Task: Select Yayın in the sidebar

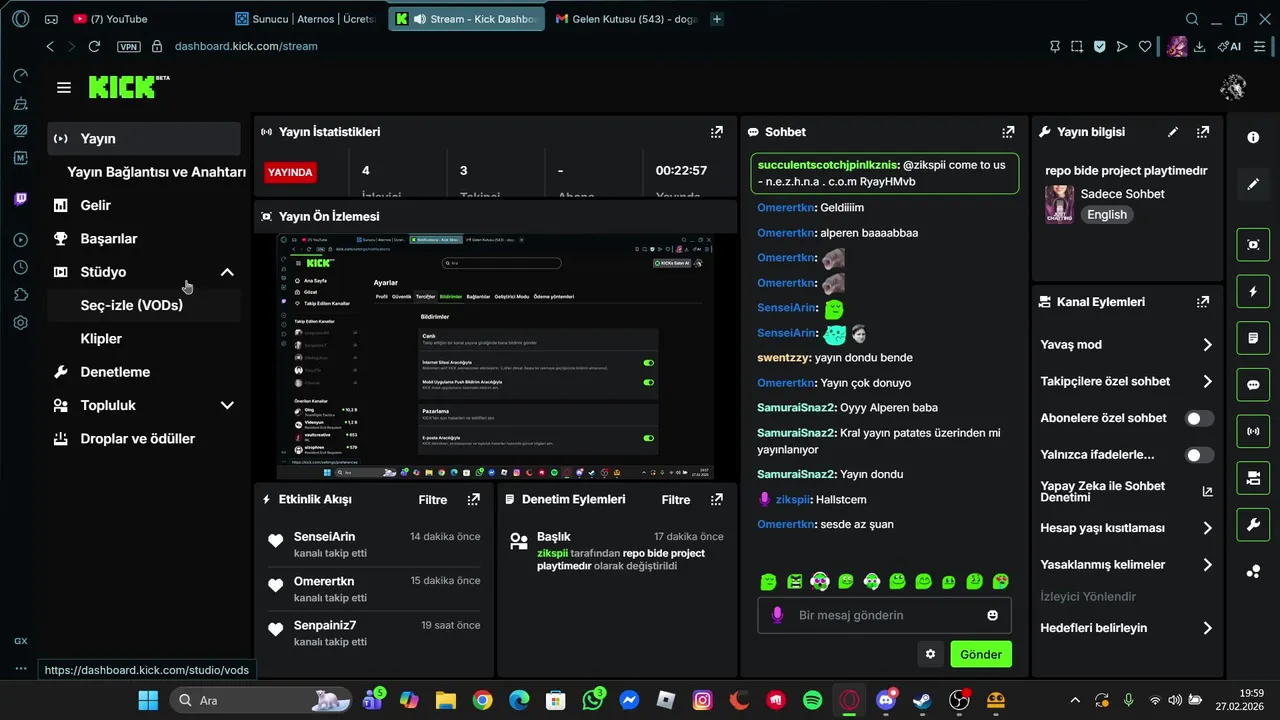Action: 144,139
